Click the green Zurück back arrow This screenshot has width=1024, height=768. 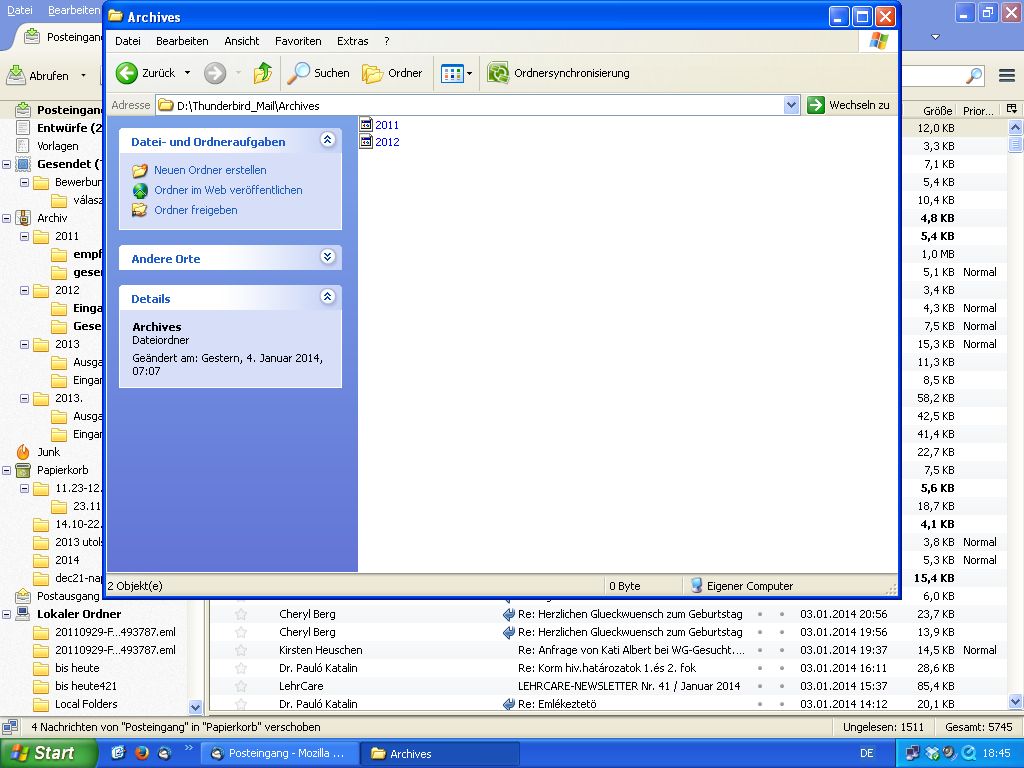(128, 73)
